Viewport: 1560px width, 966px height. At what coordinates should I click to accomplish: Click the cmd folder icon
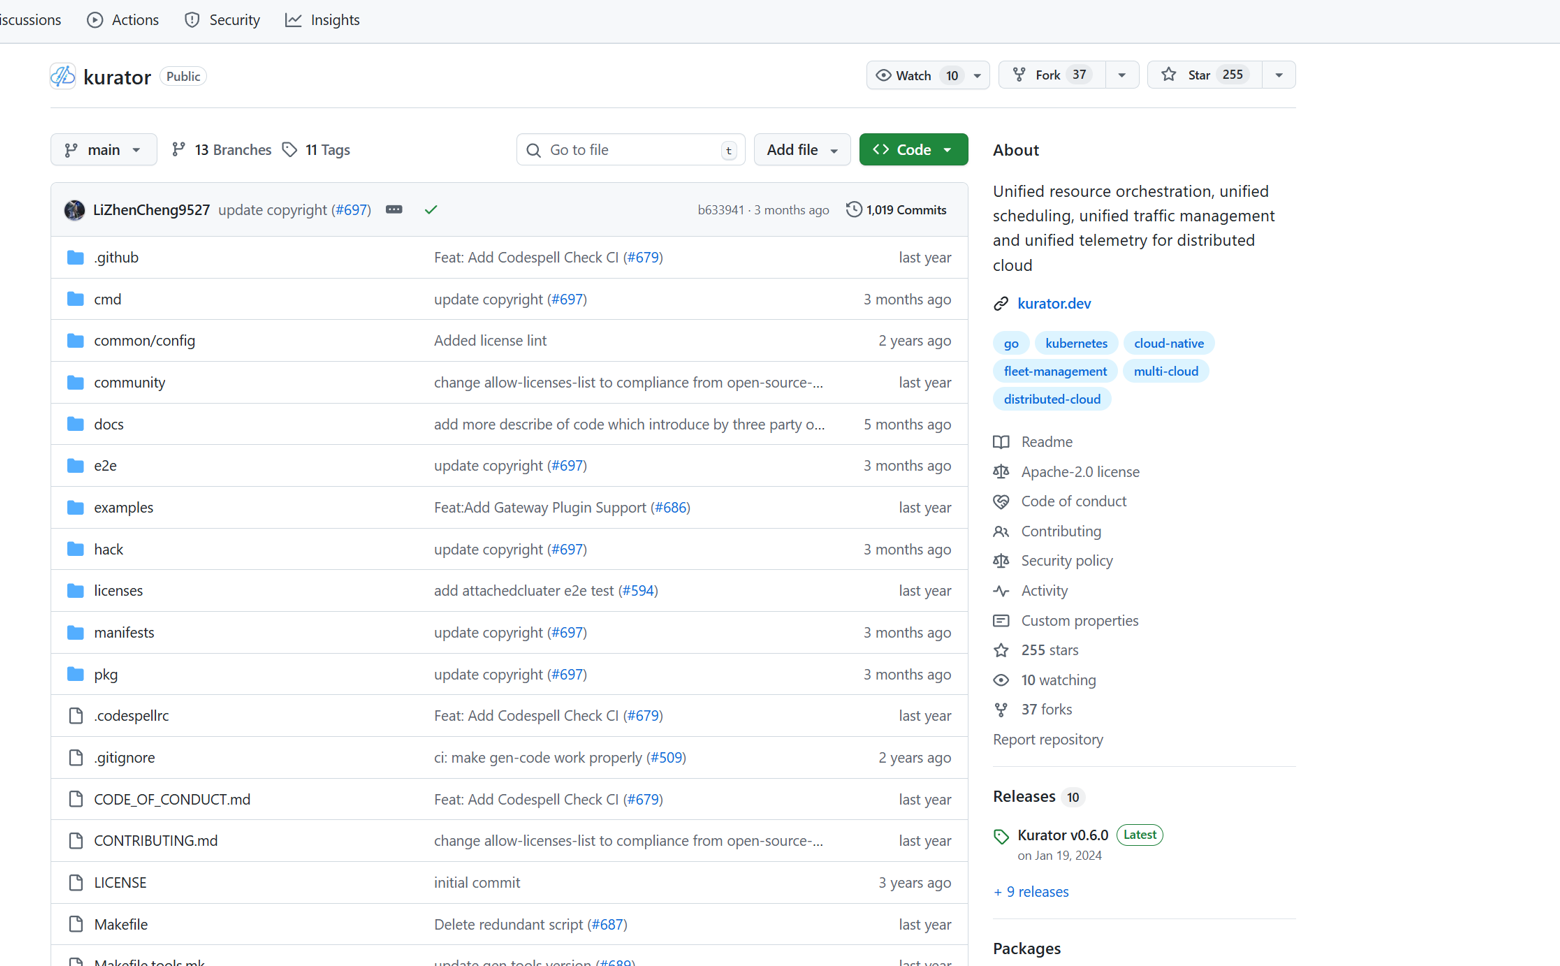point(75,299)
